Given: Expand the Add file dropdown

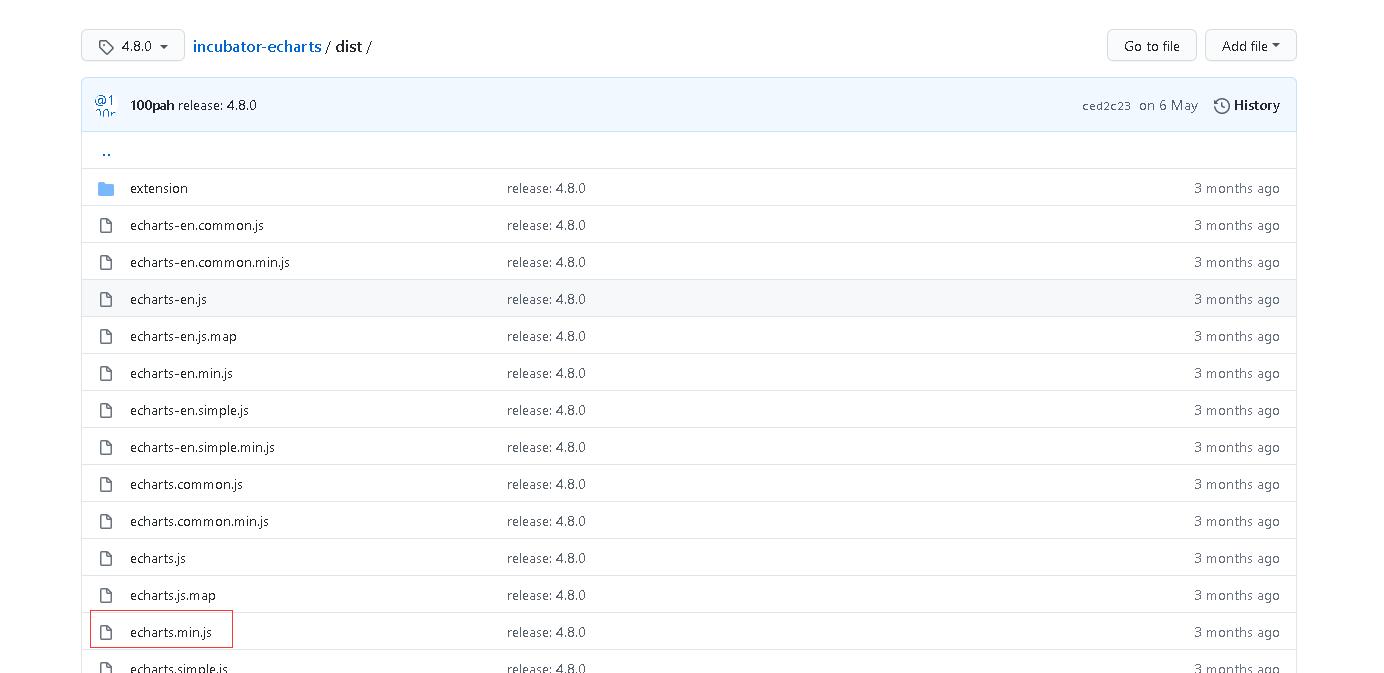Looking at the screenshot, I should pos(1250,46).
